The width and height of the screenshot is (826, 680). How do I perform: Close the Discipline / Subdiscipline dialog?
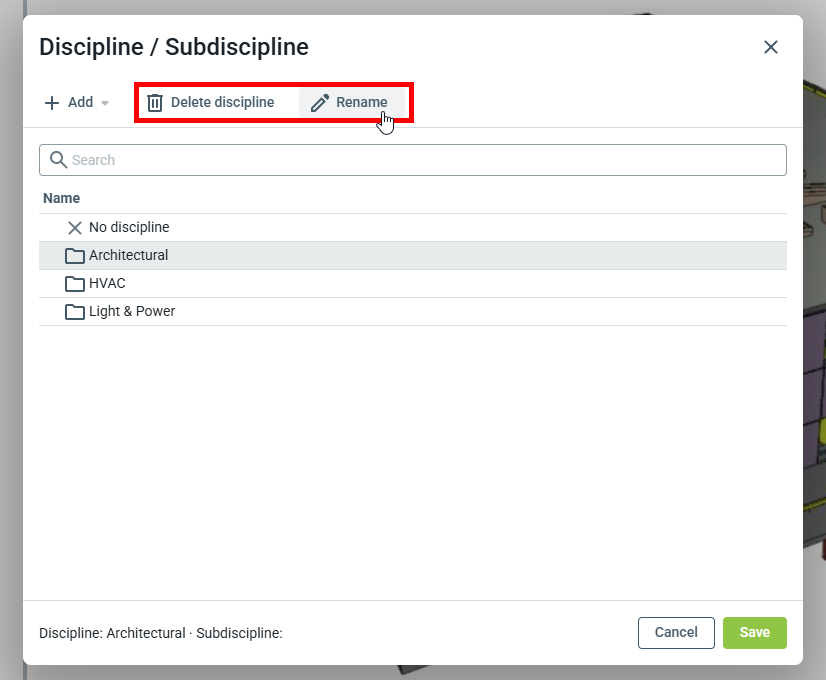click(x=770, y=47)
